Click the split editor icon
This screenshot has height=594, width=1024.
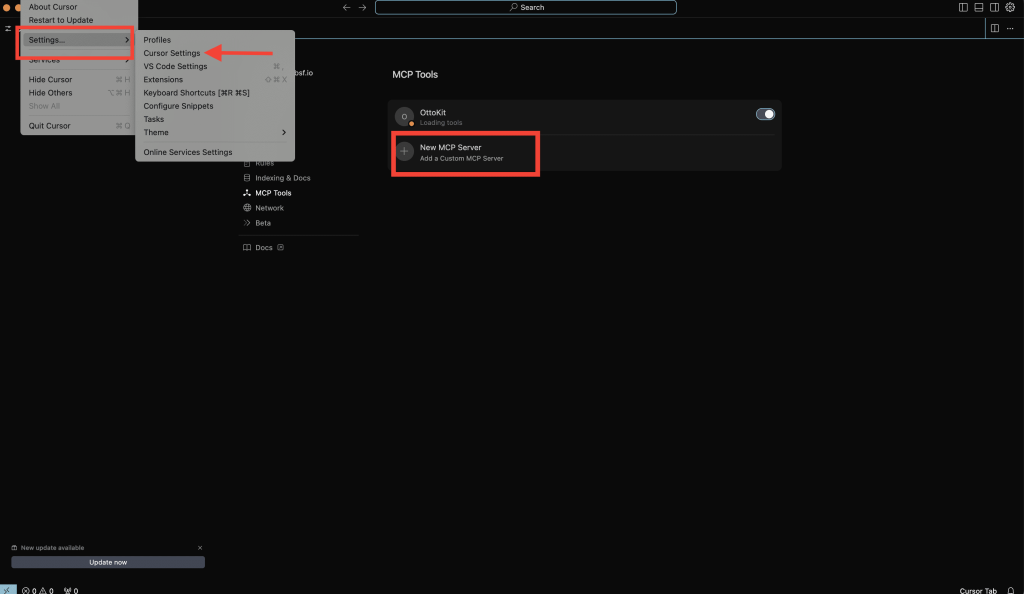click(994, 28)
